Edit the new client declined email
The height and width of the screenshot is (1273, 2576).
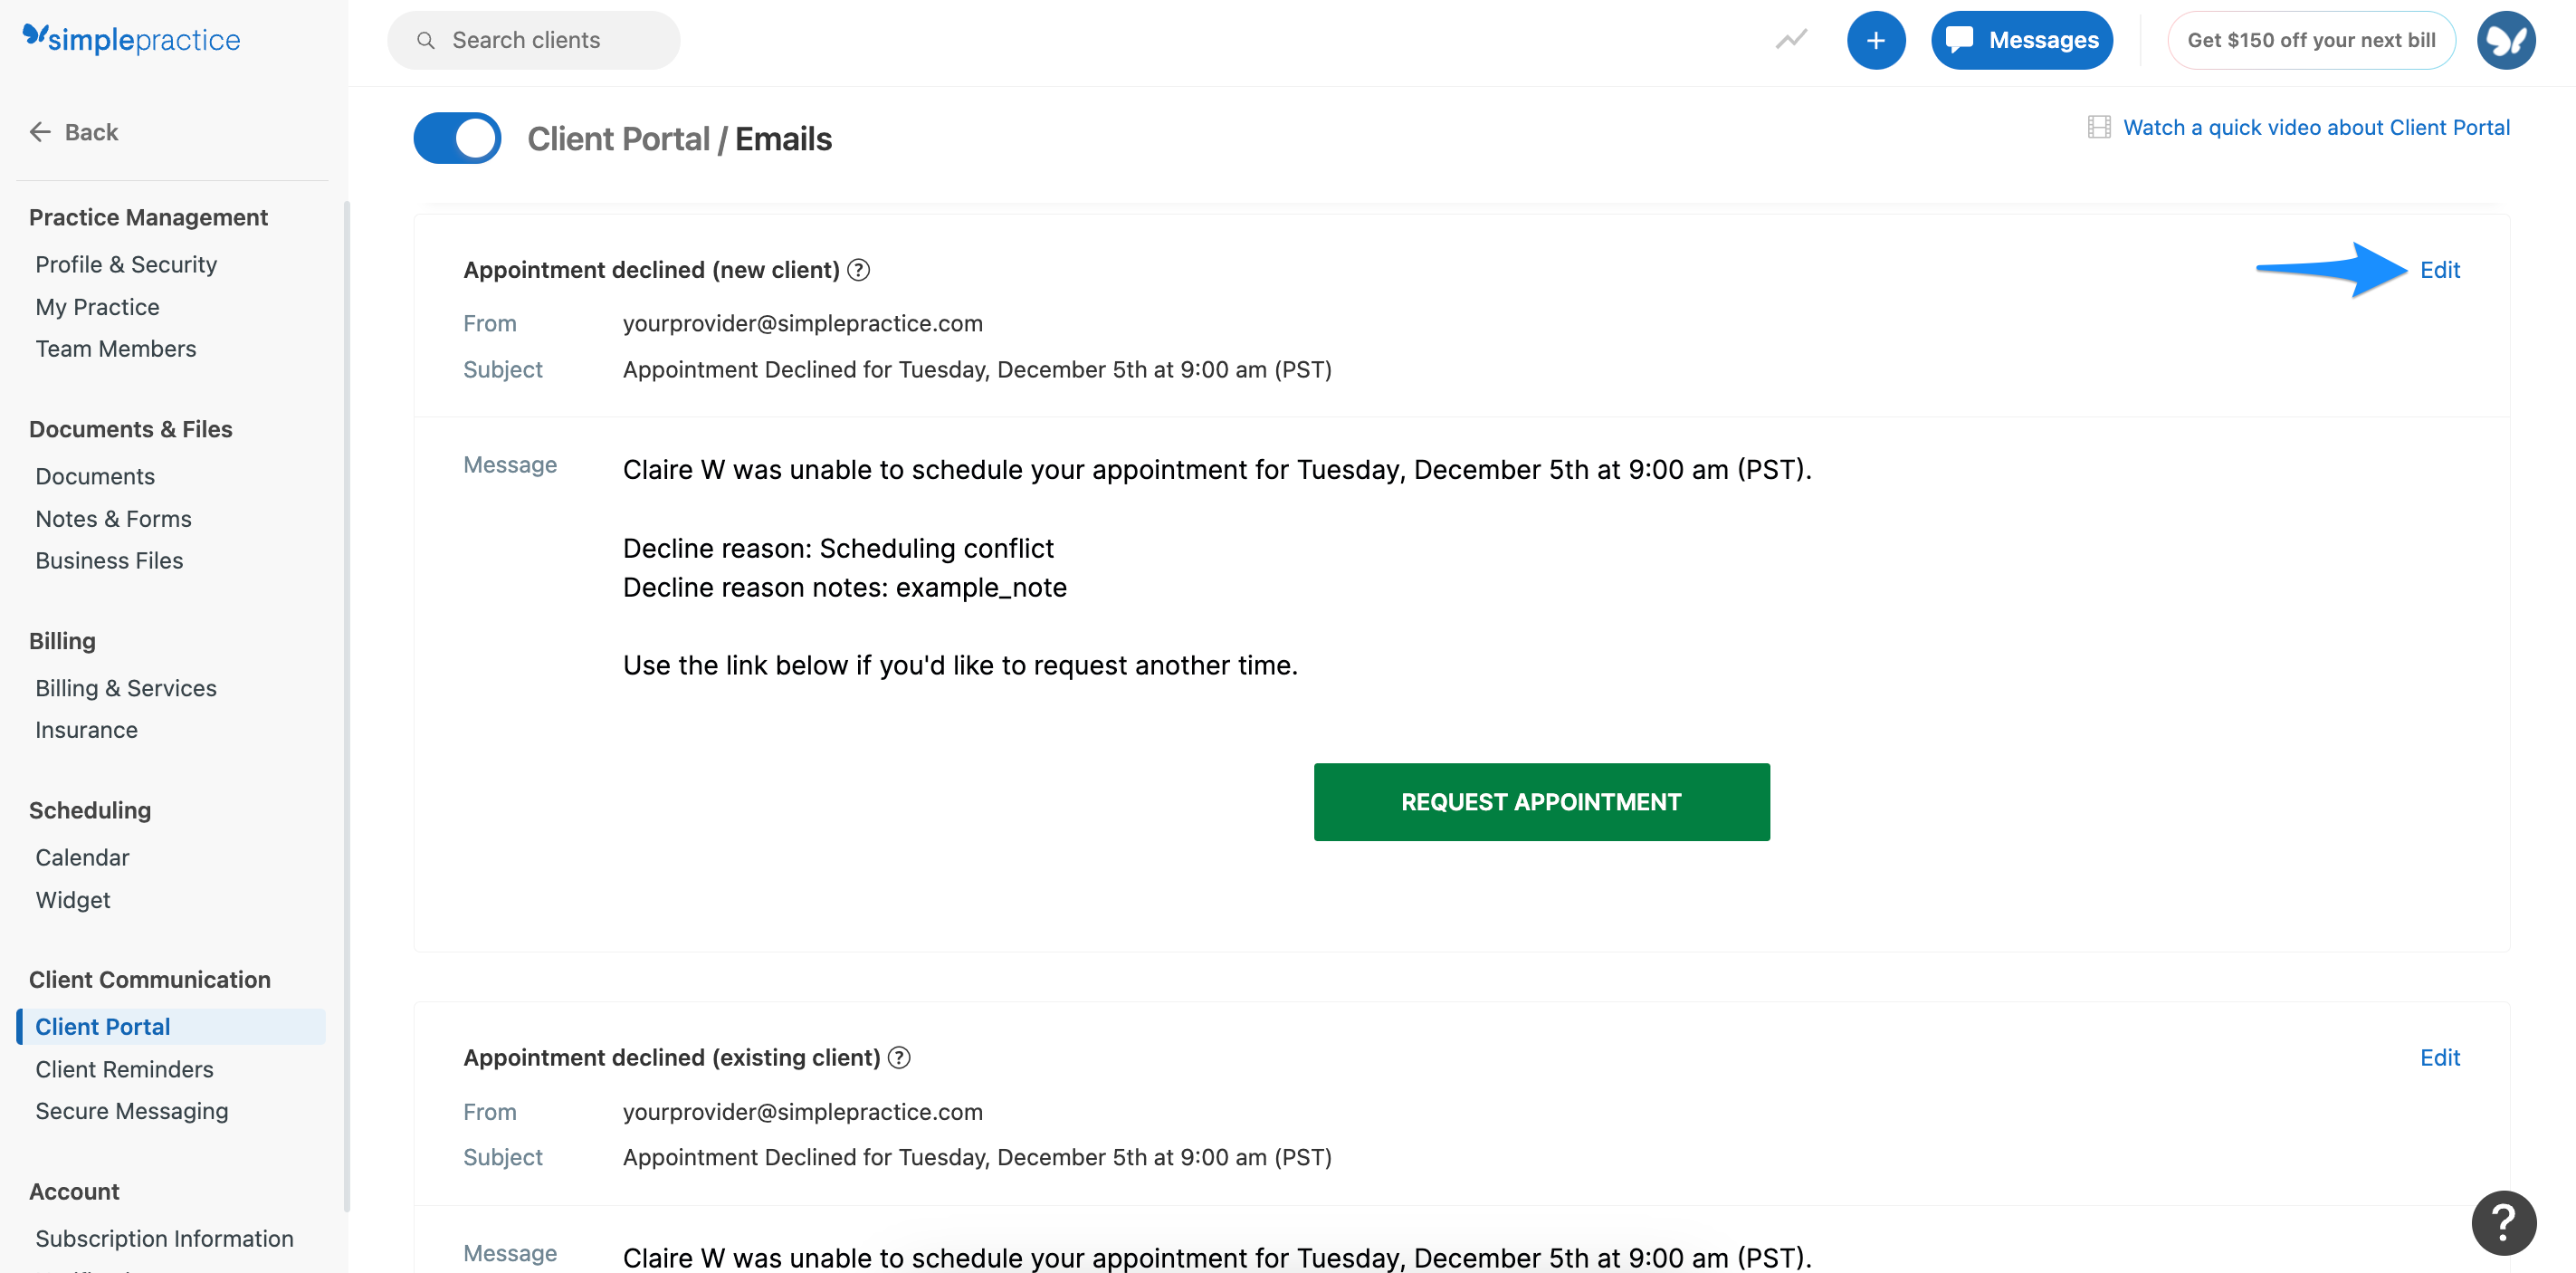(2440, 269)
